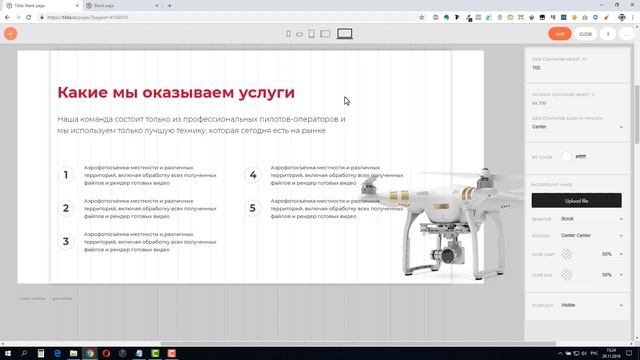This screenshot has height=360, width=640.
Task: Open the help question mark button
Action: pyautogui.click(x=608, y=34)
